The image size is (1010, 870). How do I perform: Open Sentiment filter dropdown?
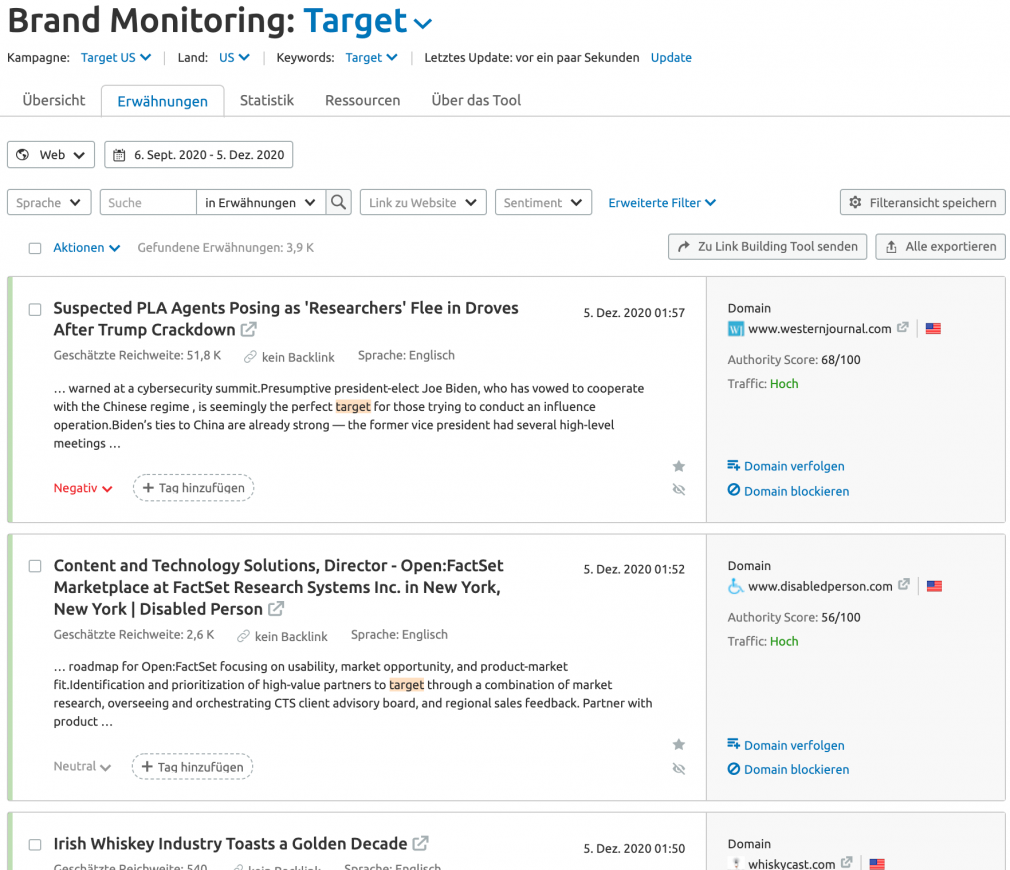pyautogui.click(x=543, y=202)
